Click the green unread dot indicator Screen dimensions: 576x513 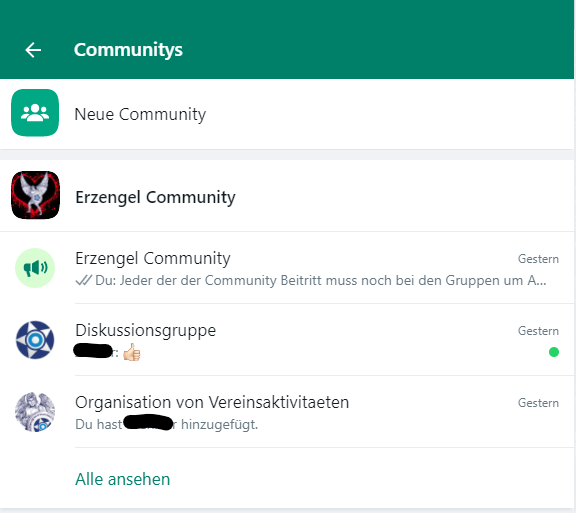point(554,352)
